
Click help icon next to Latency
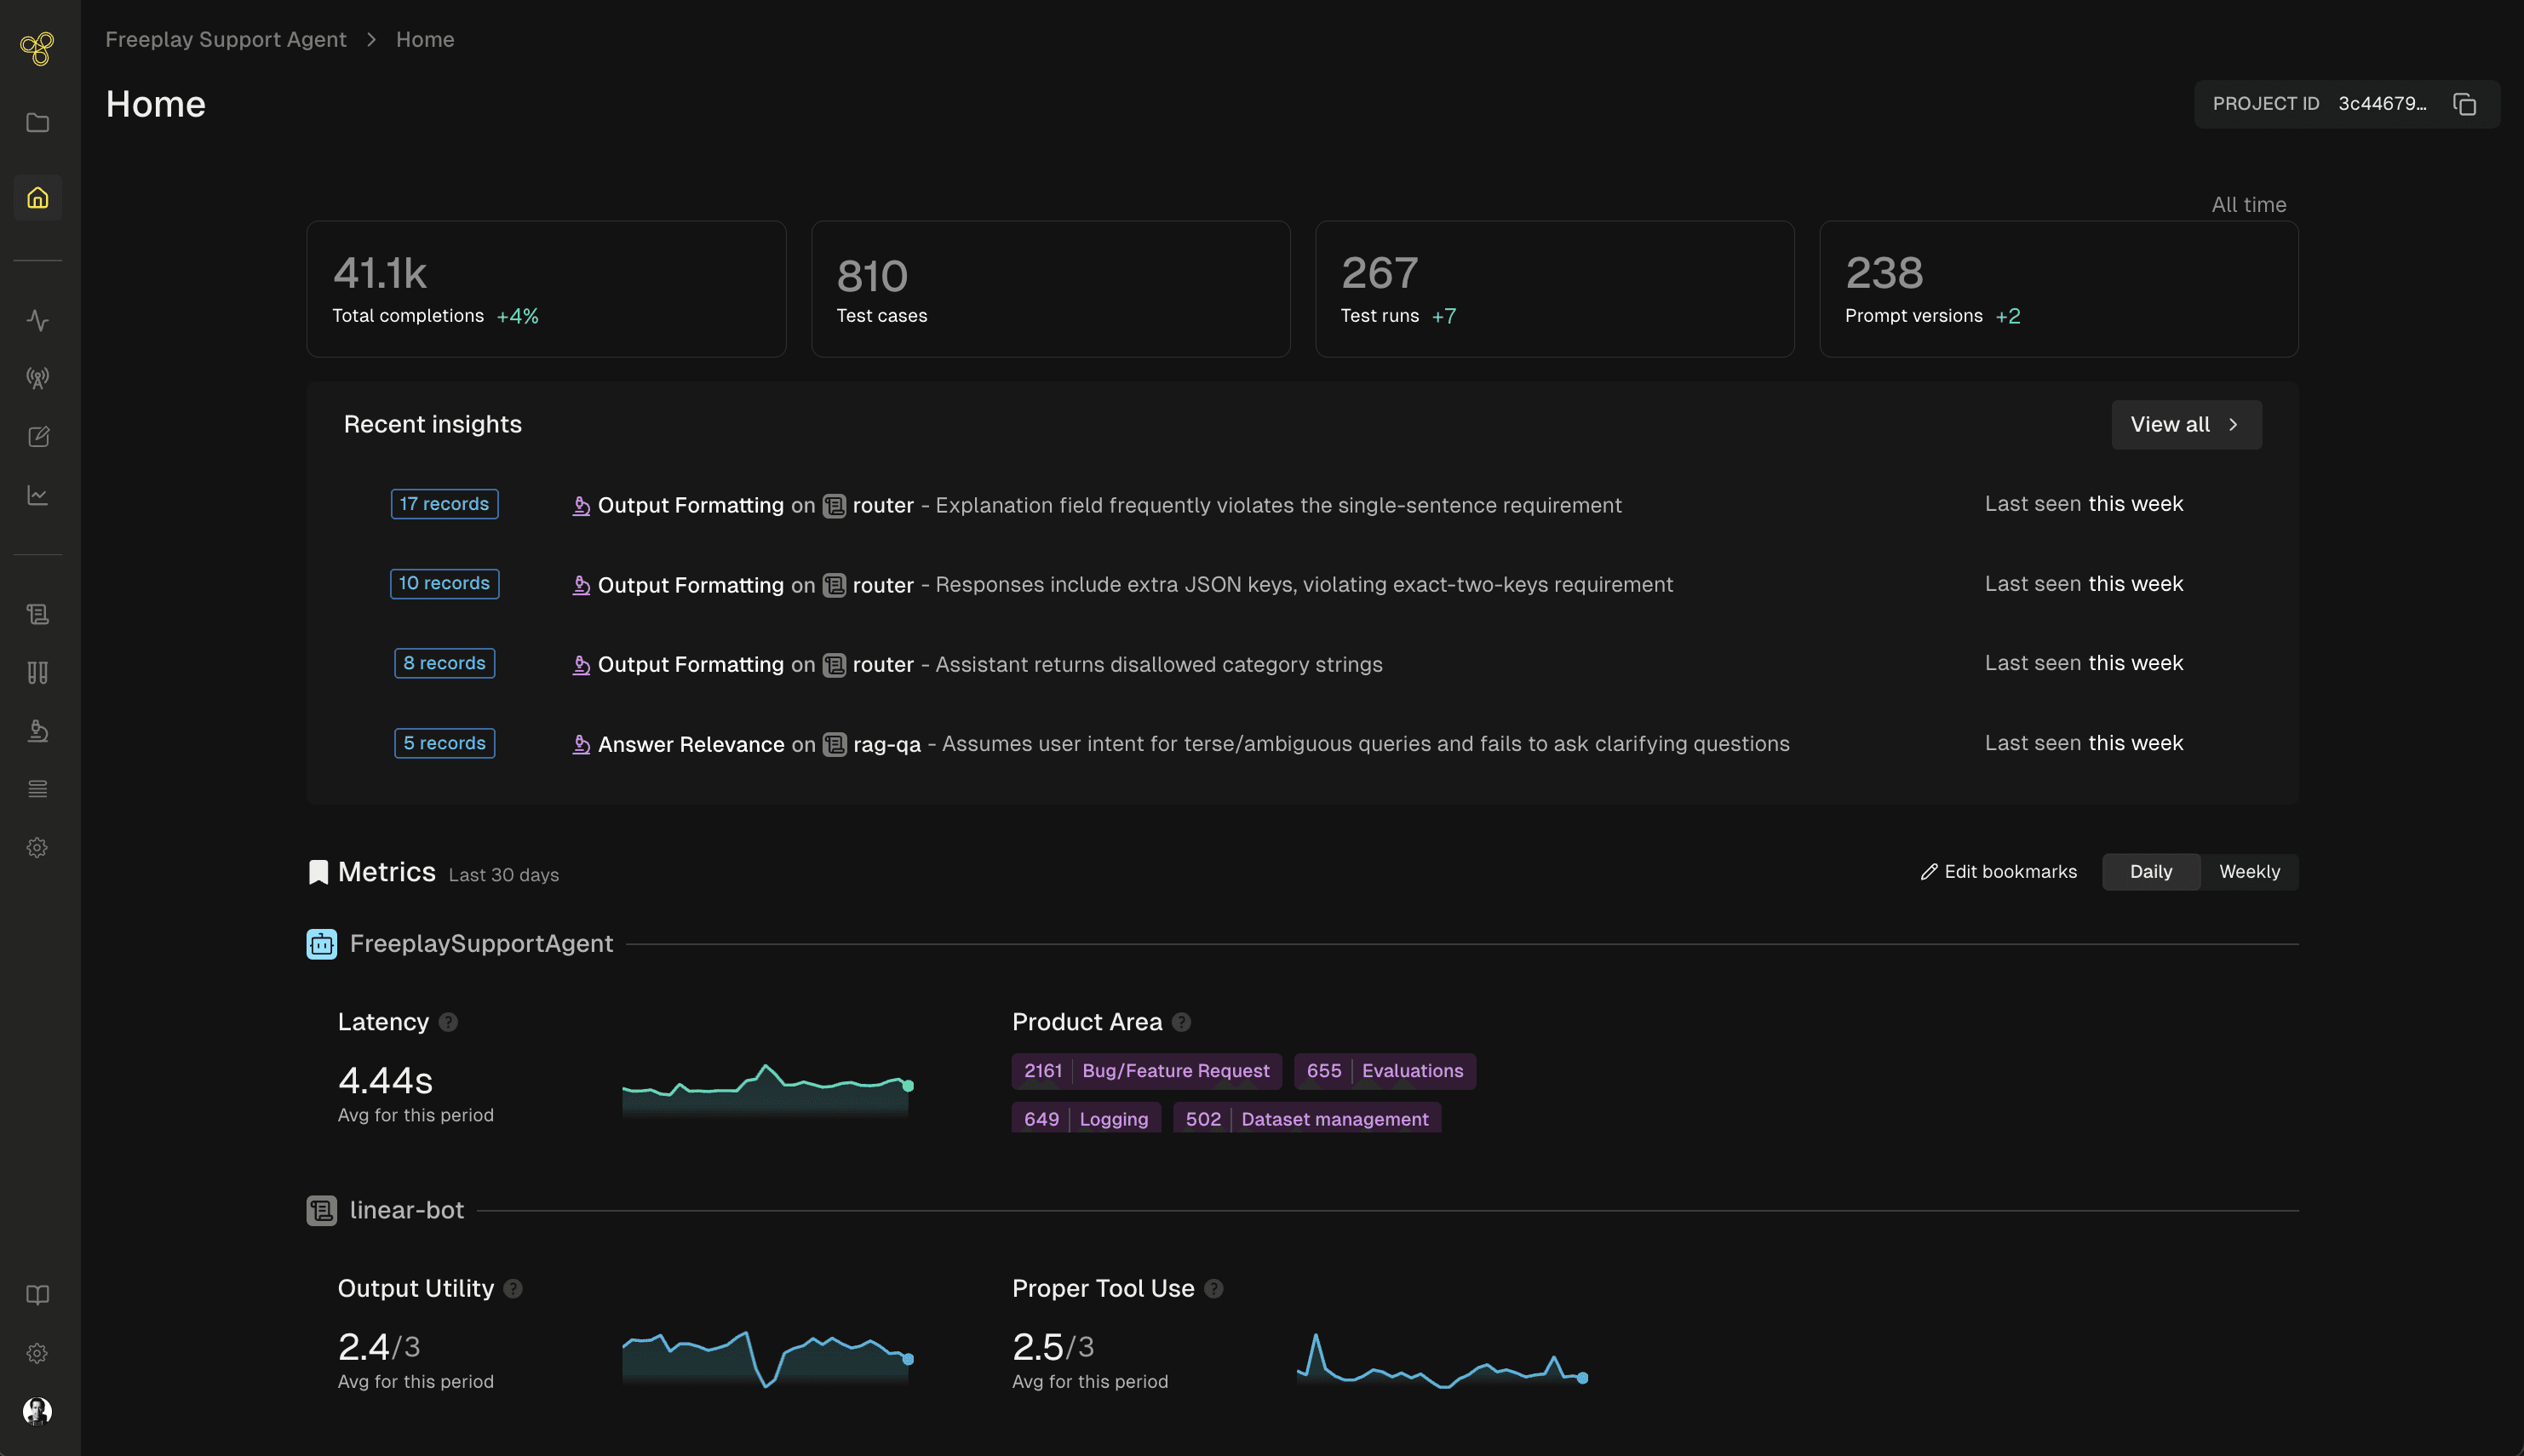tap(449, 1022)
